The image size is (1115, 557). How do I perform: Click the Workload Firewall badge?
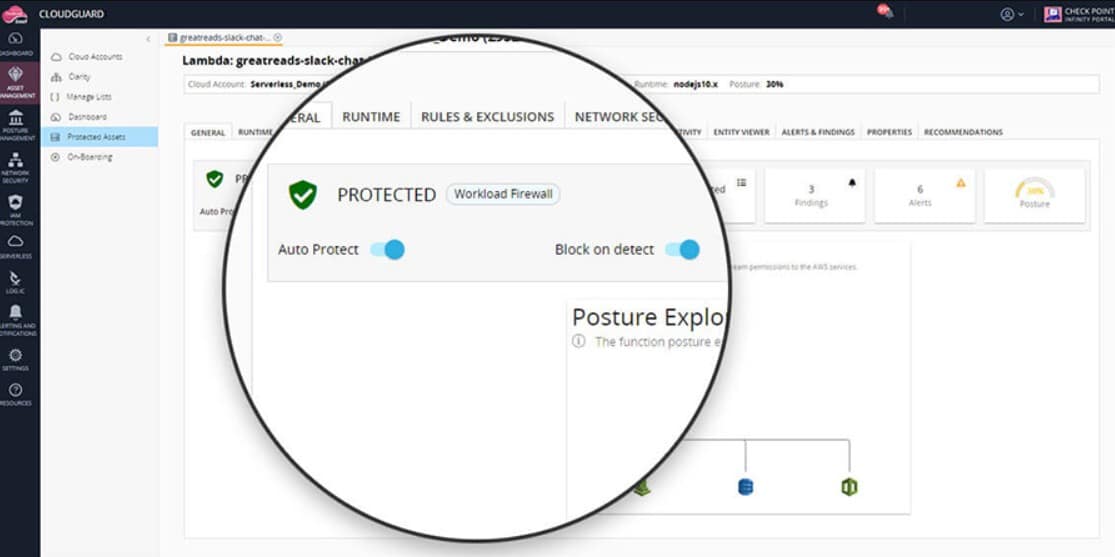pyautogui.click(x=503, y=194)
